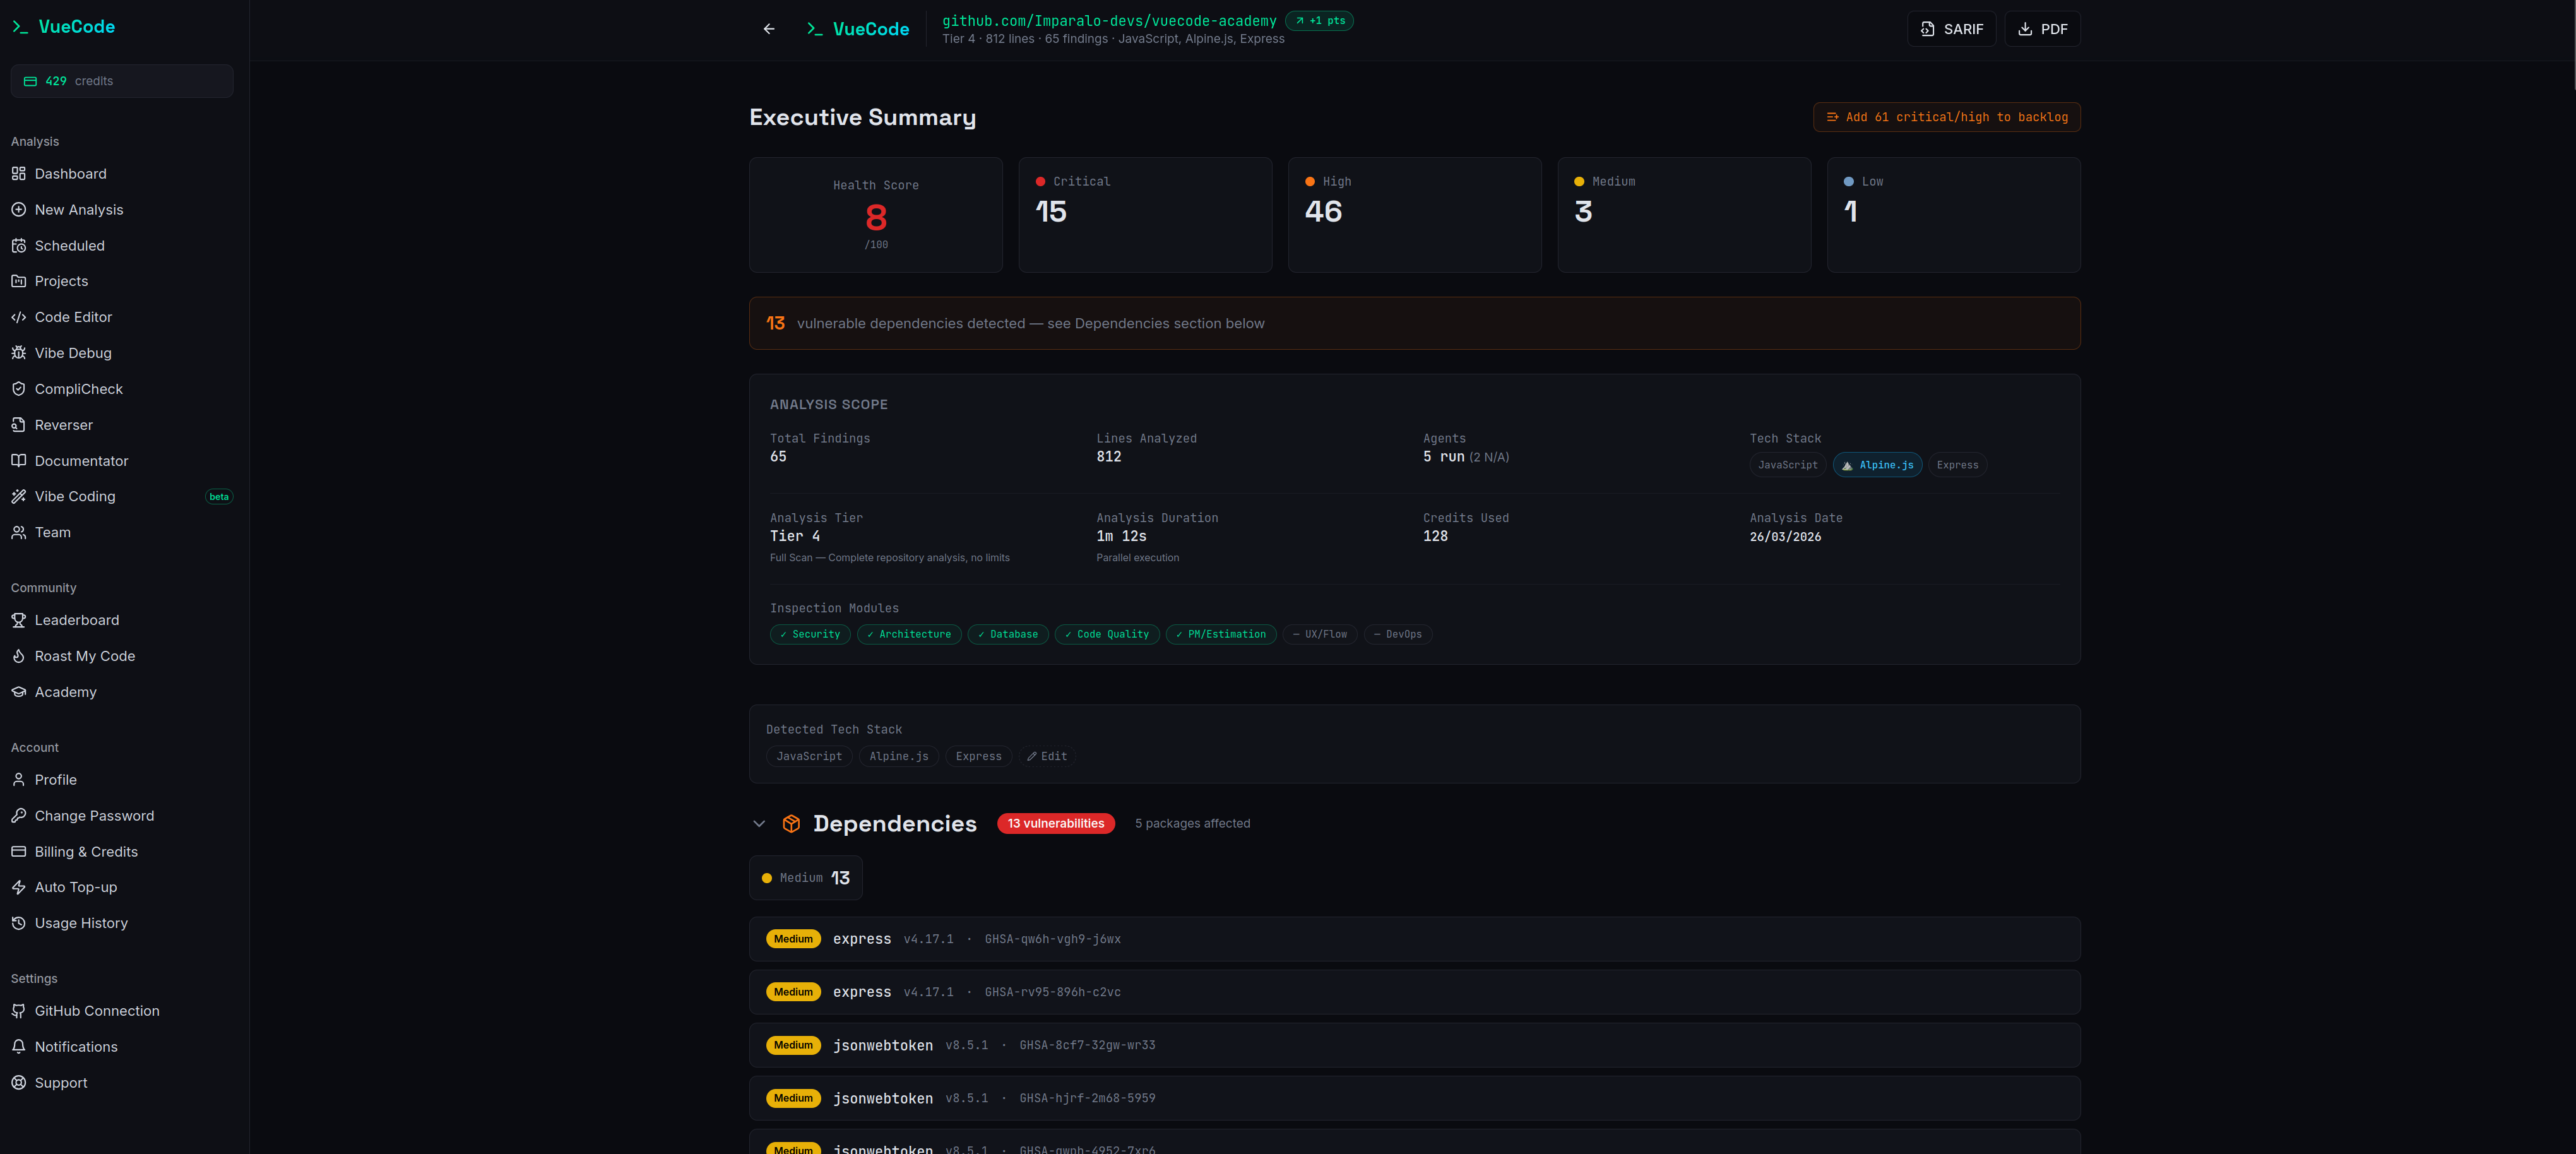2576x1154 pixels.
Task: Click the Security inspection module chip
Action: [810, 634]
